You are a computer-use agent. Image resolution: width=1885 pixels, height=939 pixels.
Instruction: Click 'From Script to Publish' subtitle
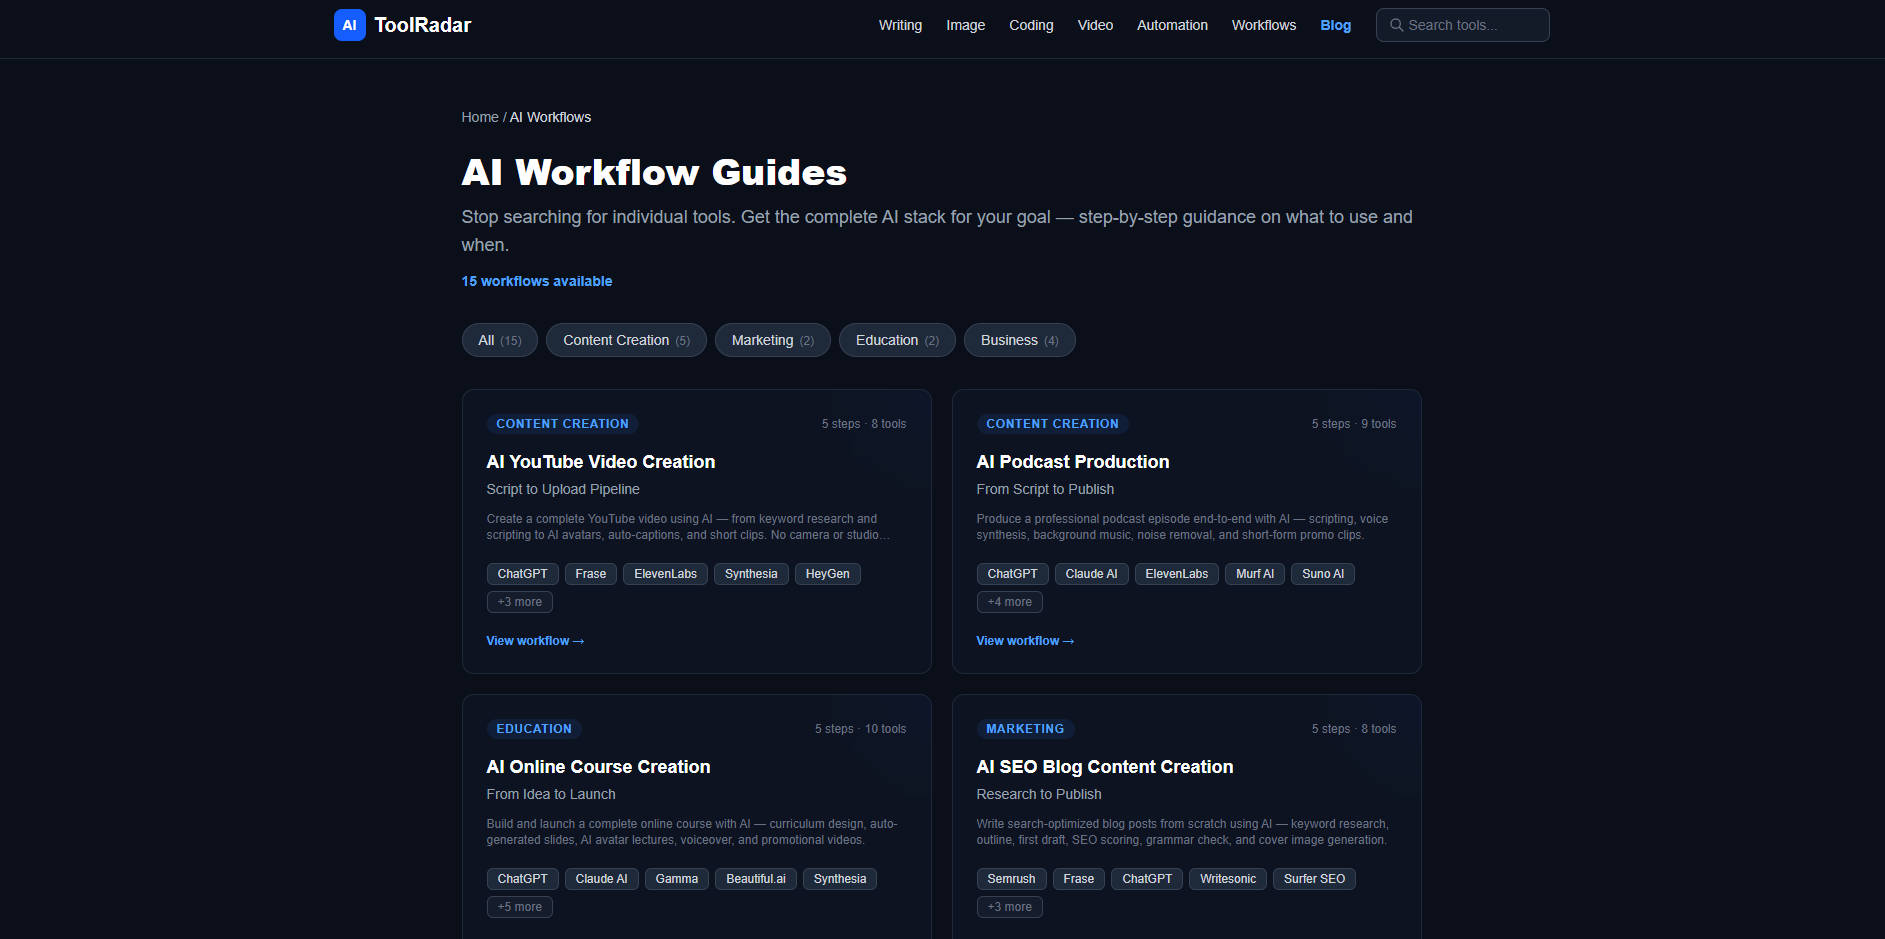point(1045,489)
